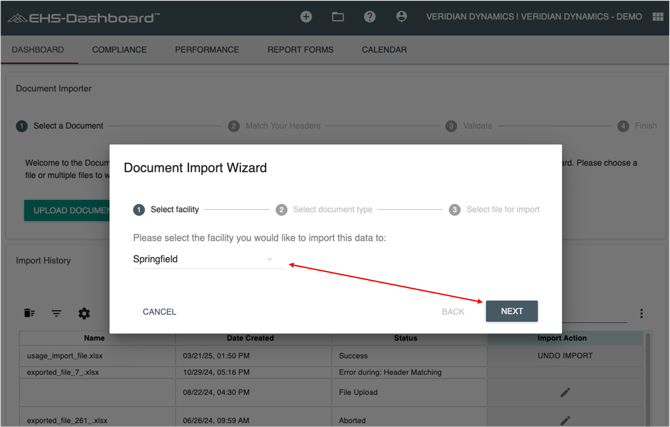The image size is (670, 427).
Task: Open the apps grid icon
Action: pos(657,17)
